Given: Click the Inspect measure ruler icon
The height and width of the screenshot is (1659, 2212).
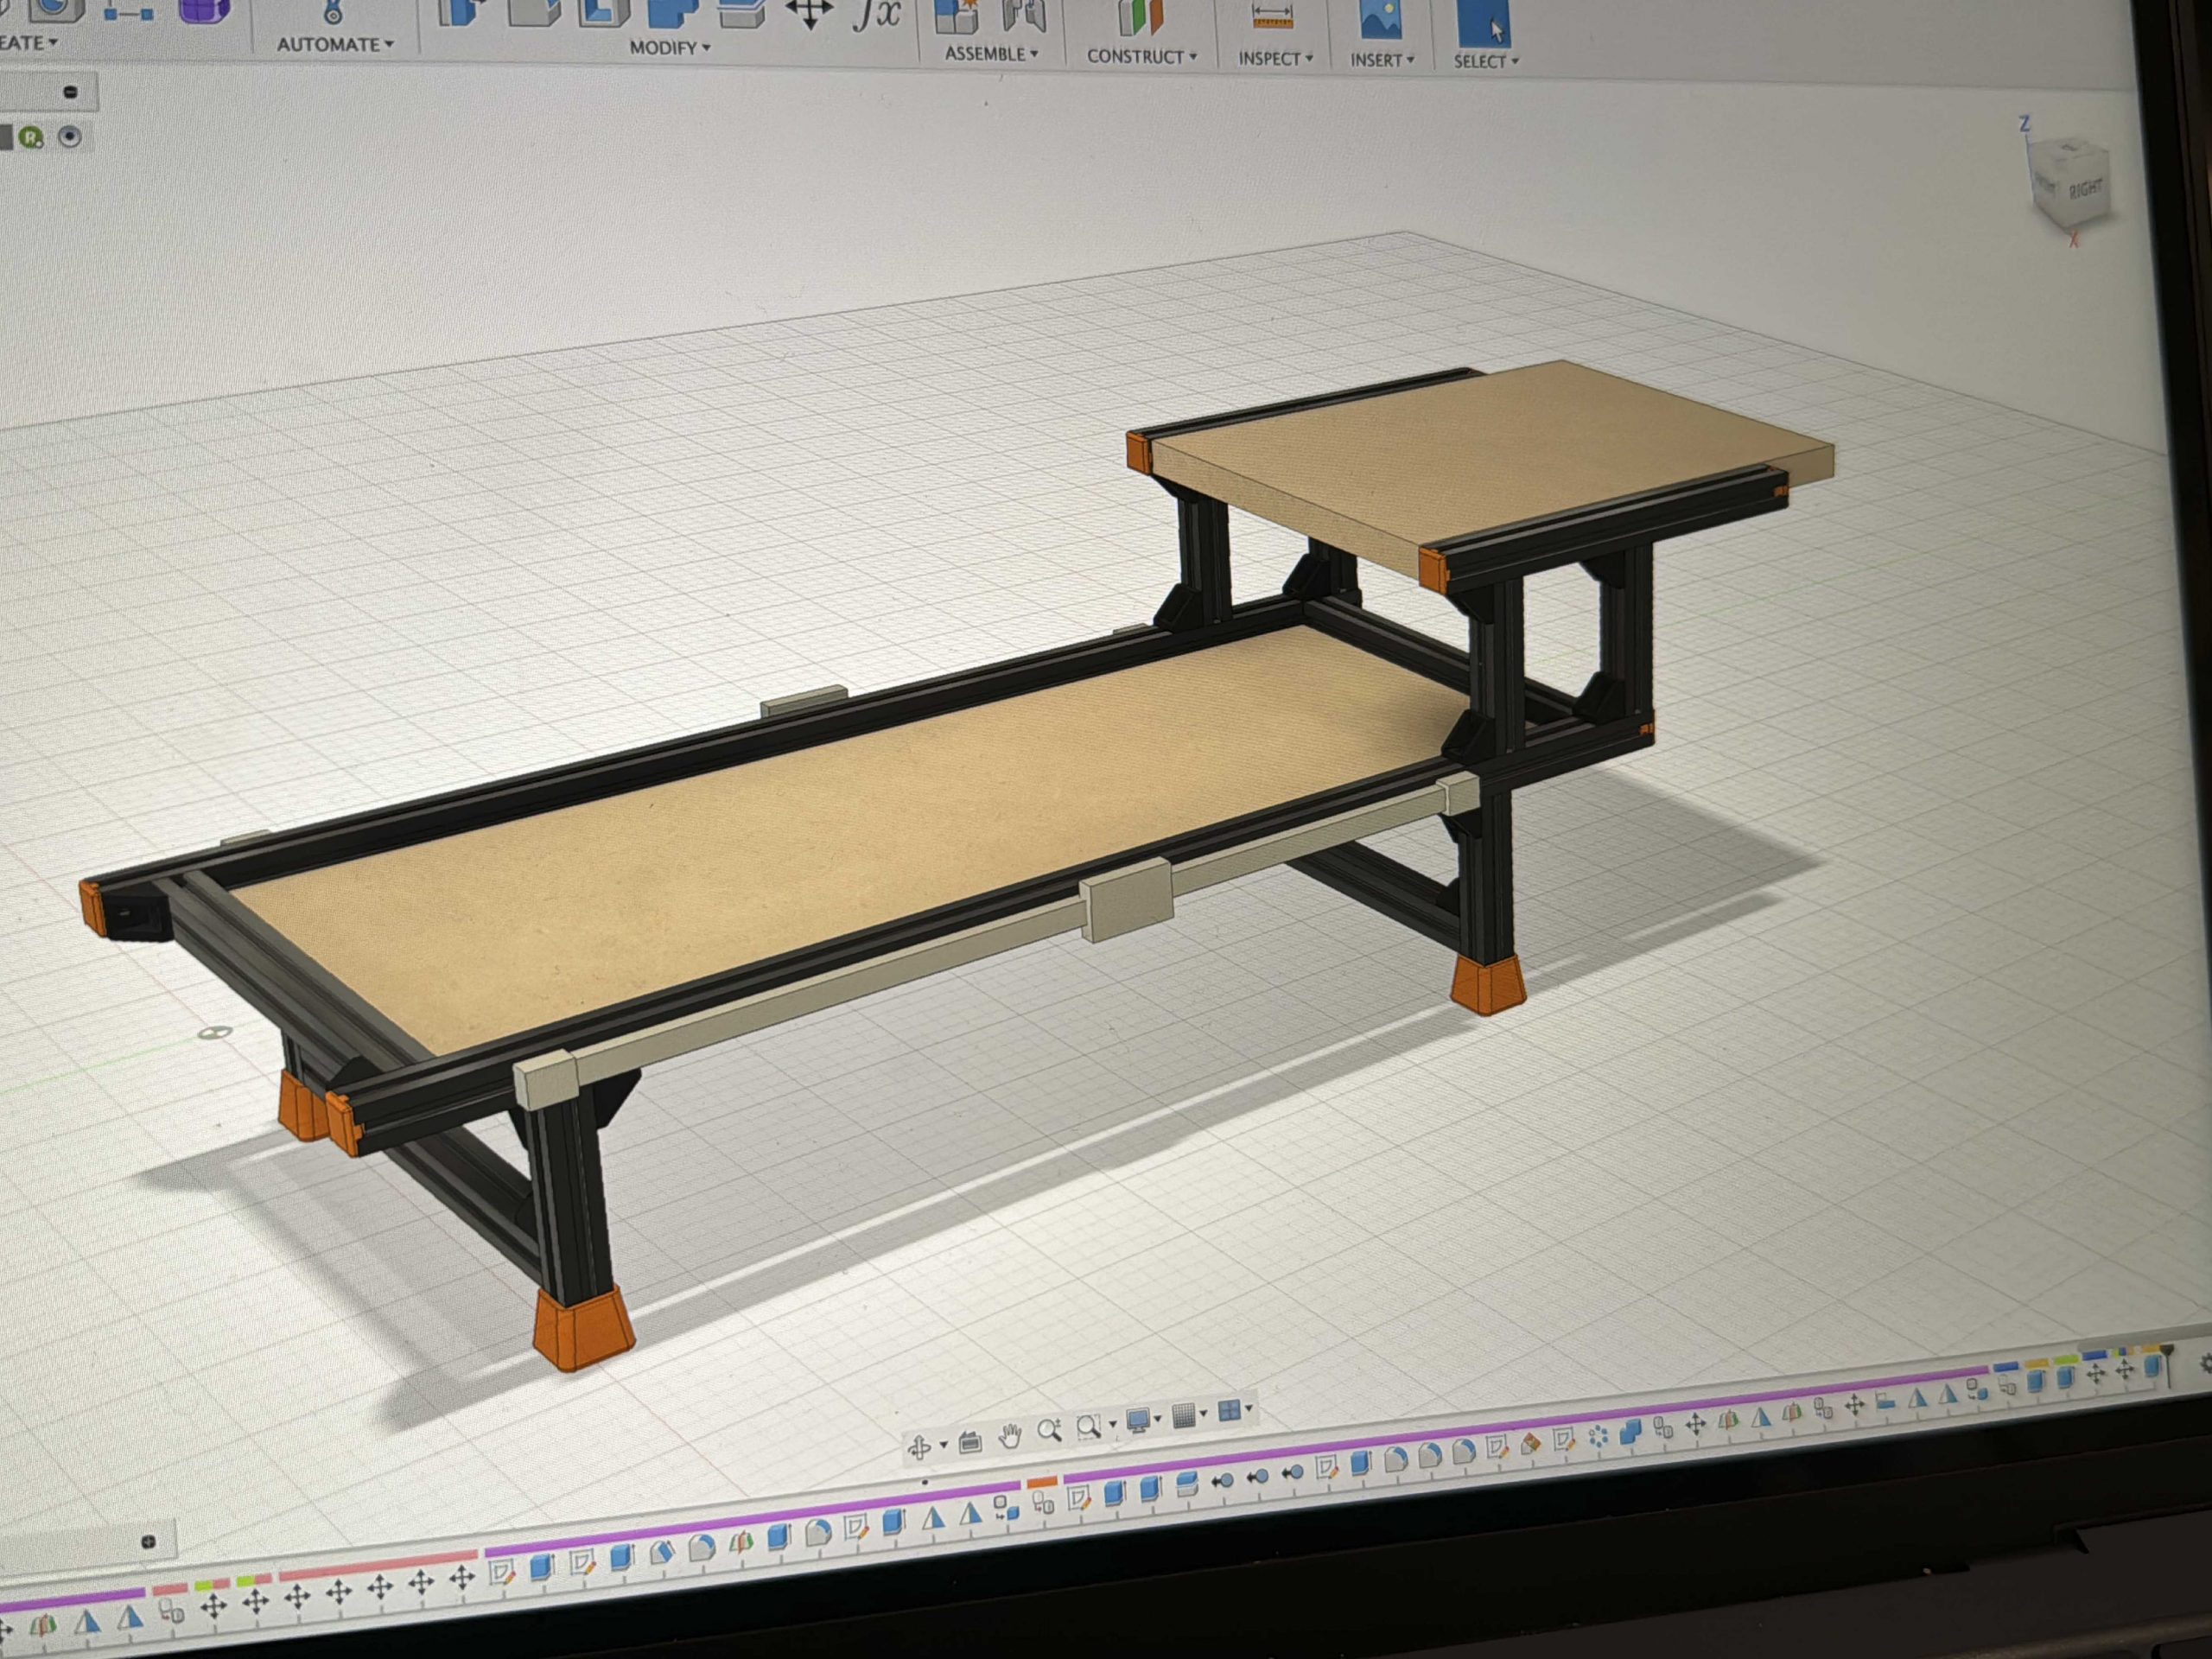Looking at the screenshot, I should coord(1272,17).
